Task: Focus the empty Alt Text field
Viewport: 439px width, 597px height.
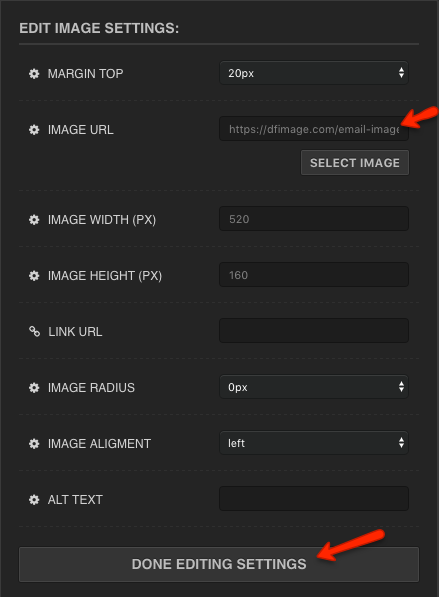Action: (314, 499)
